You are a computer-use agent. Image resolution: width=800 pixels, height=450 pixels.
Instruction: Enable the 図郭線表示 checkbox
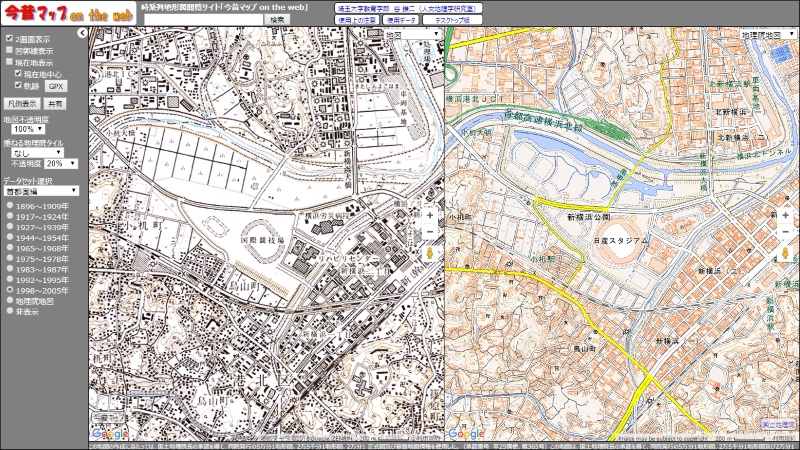click(x=10, y=50)
